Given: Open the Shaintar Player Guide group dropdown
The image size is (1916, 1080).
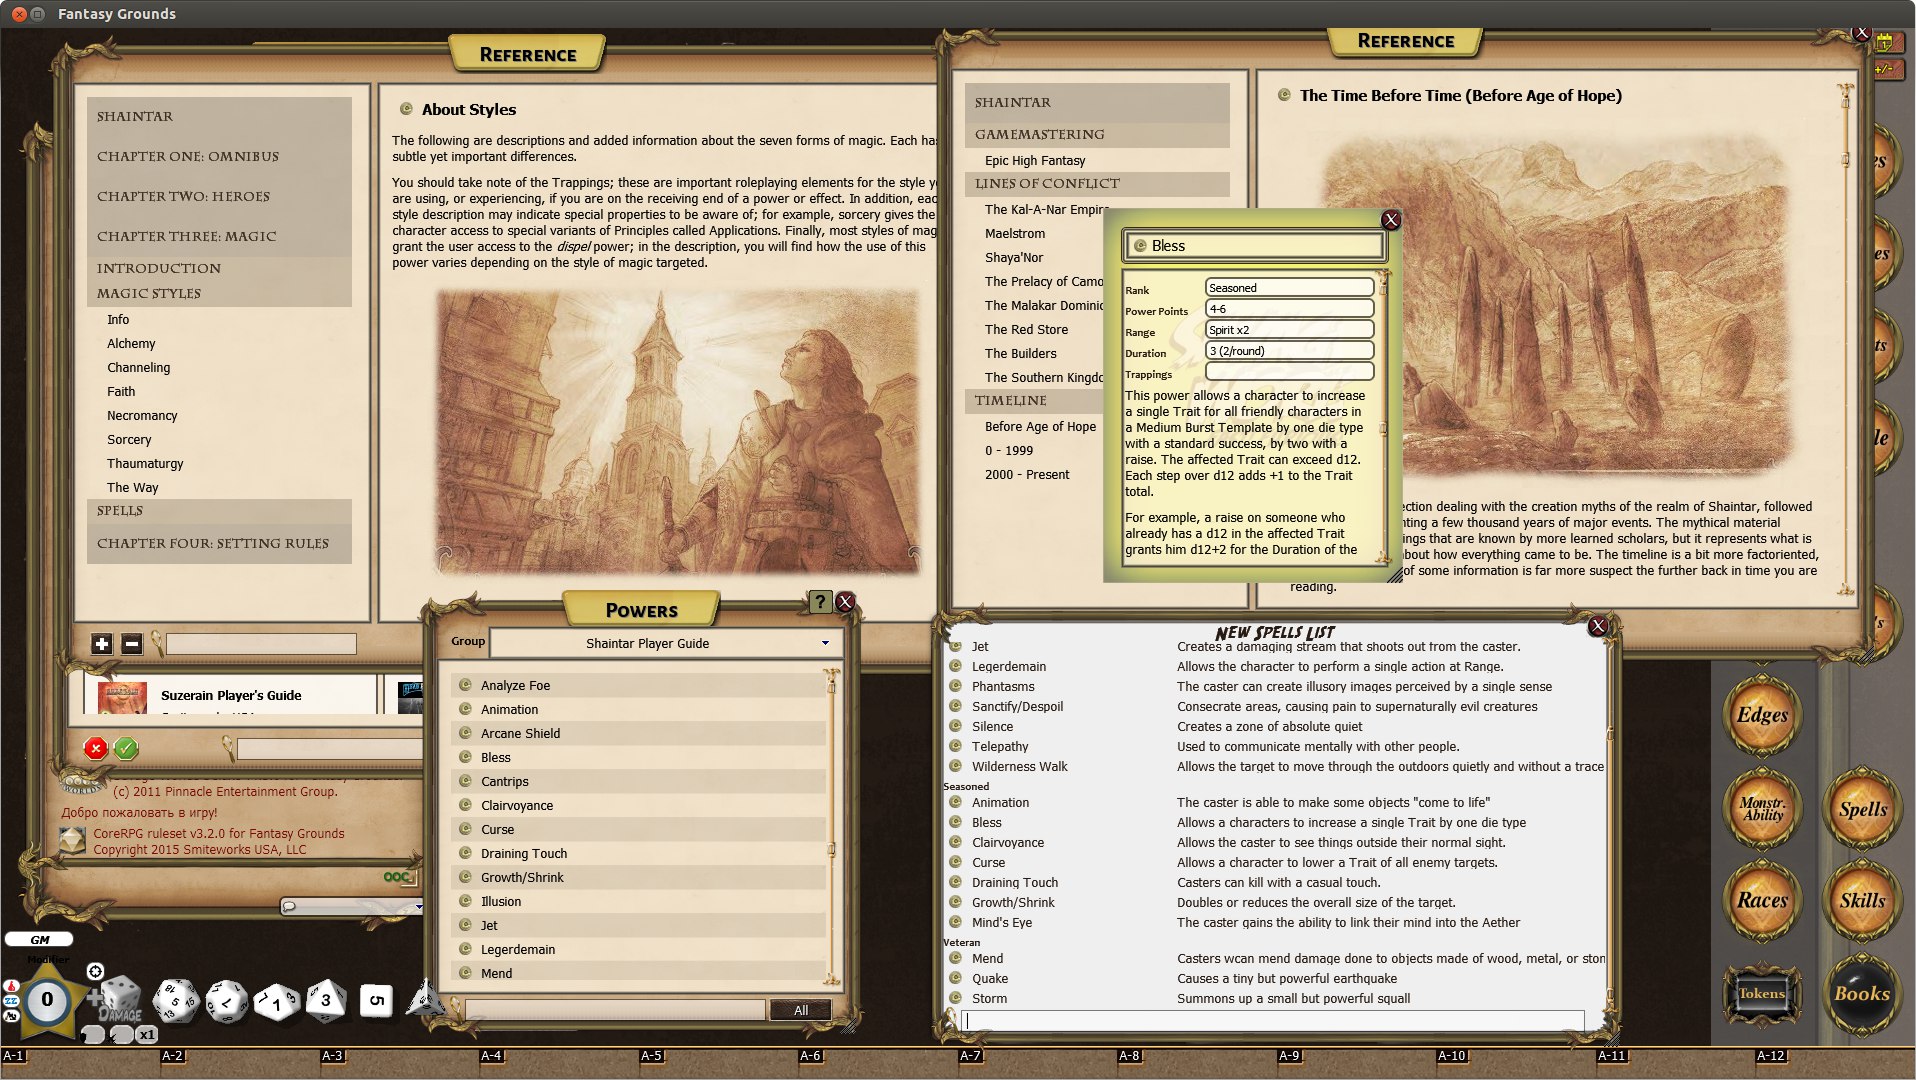Looking at the screenshot, I should 664,643.
